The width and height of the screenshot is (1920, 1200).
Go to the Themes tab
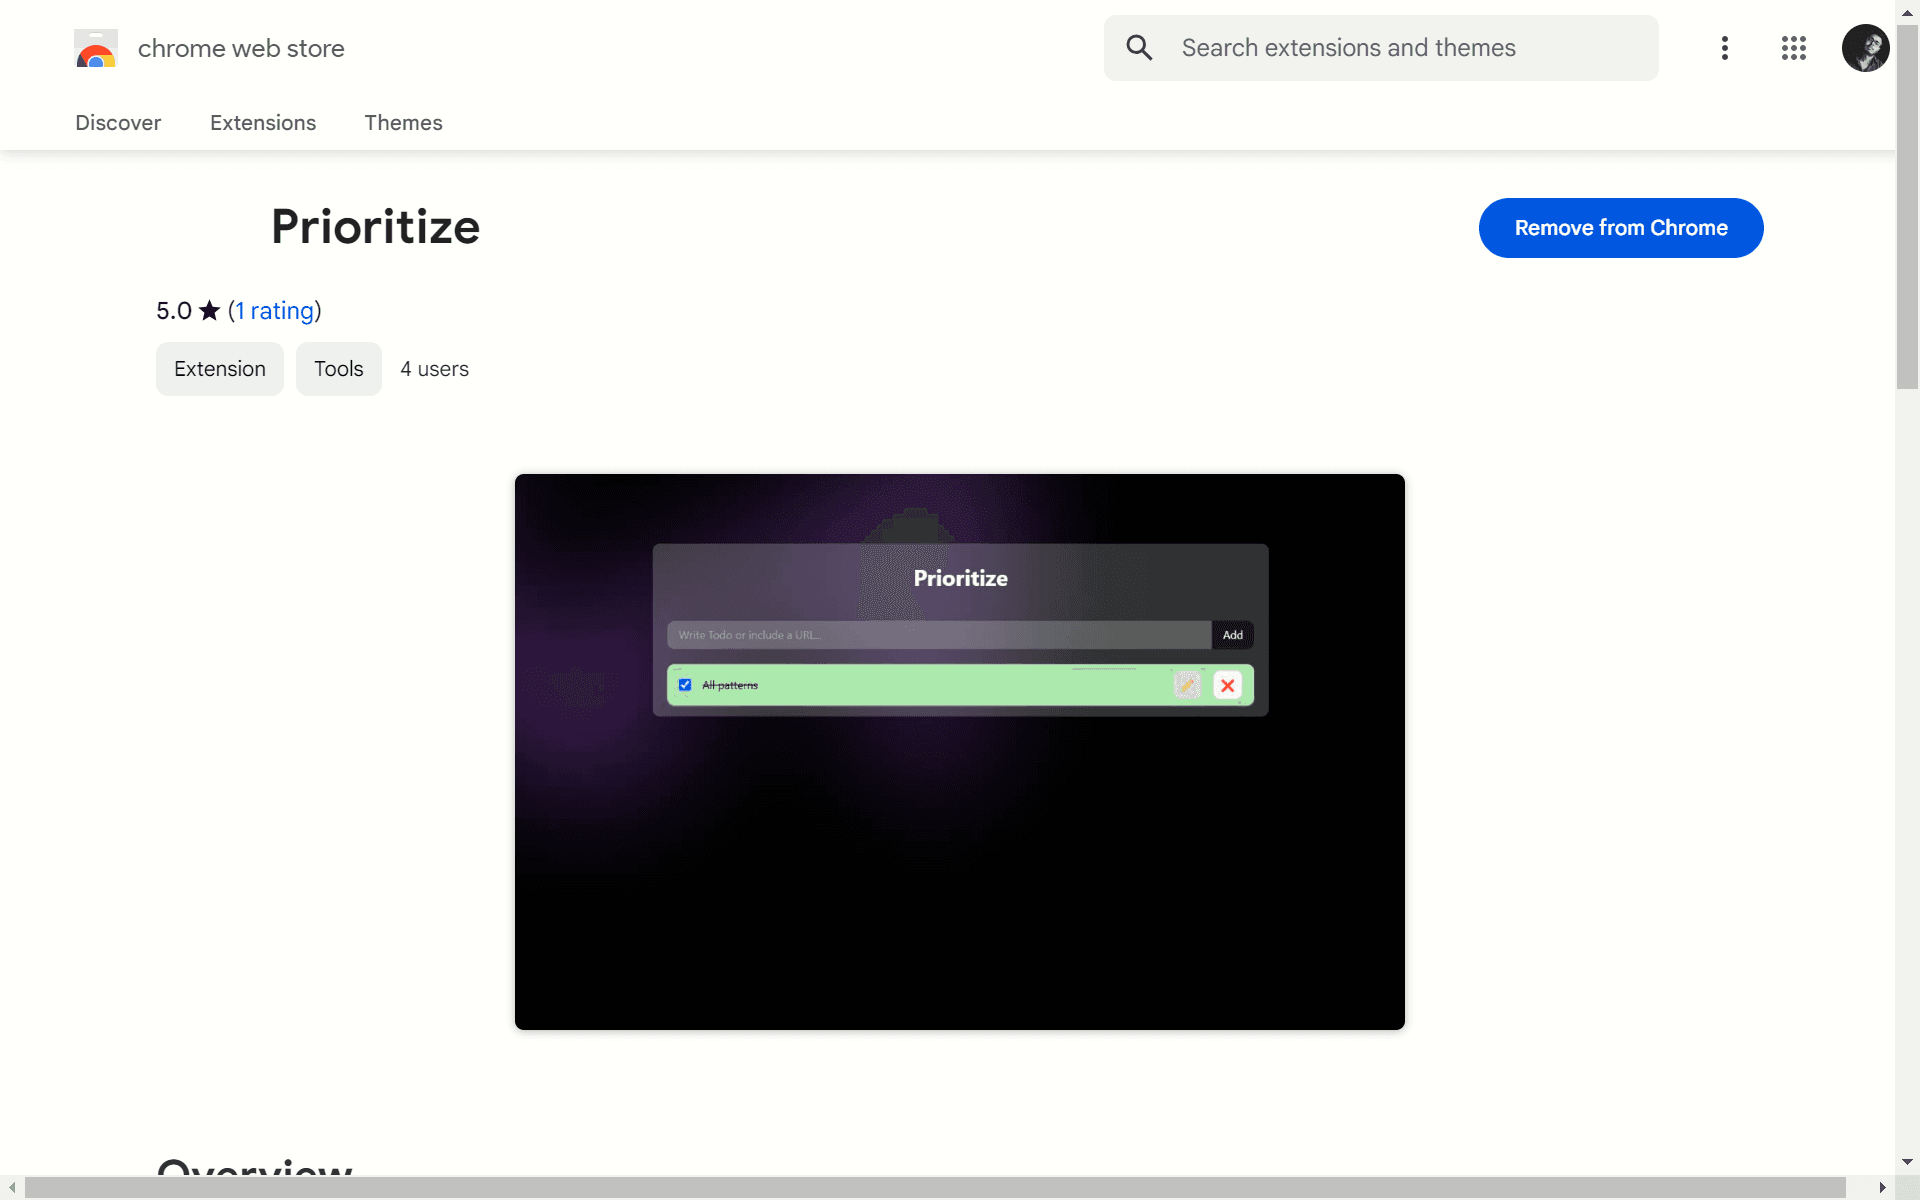[x=403, y=122]
